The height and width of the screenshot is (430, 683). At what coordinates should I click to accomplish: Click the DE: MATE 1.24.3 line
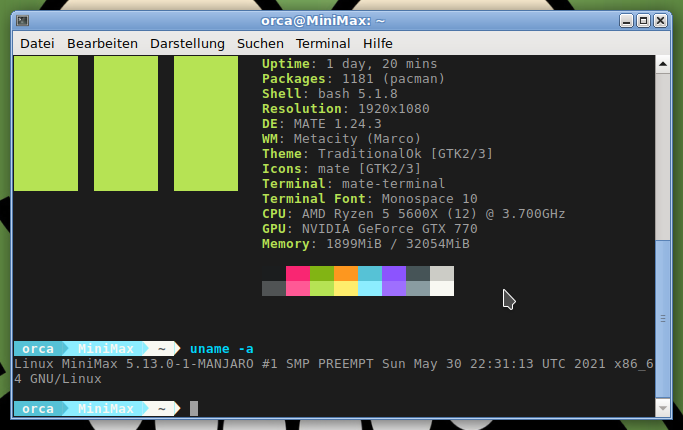(x=321, y=124)
